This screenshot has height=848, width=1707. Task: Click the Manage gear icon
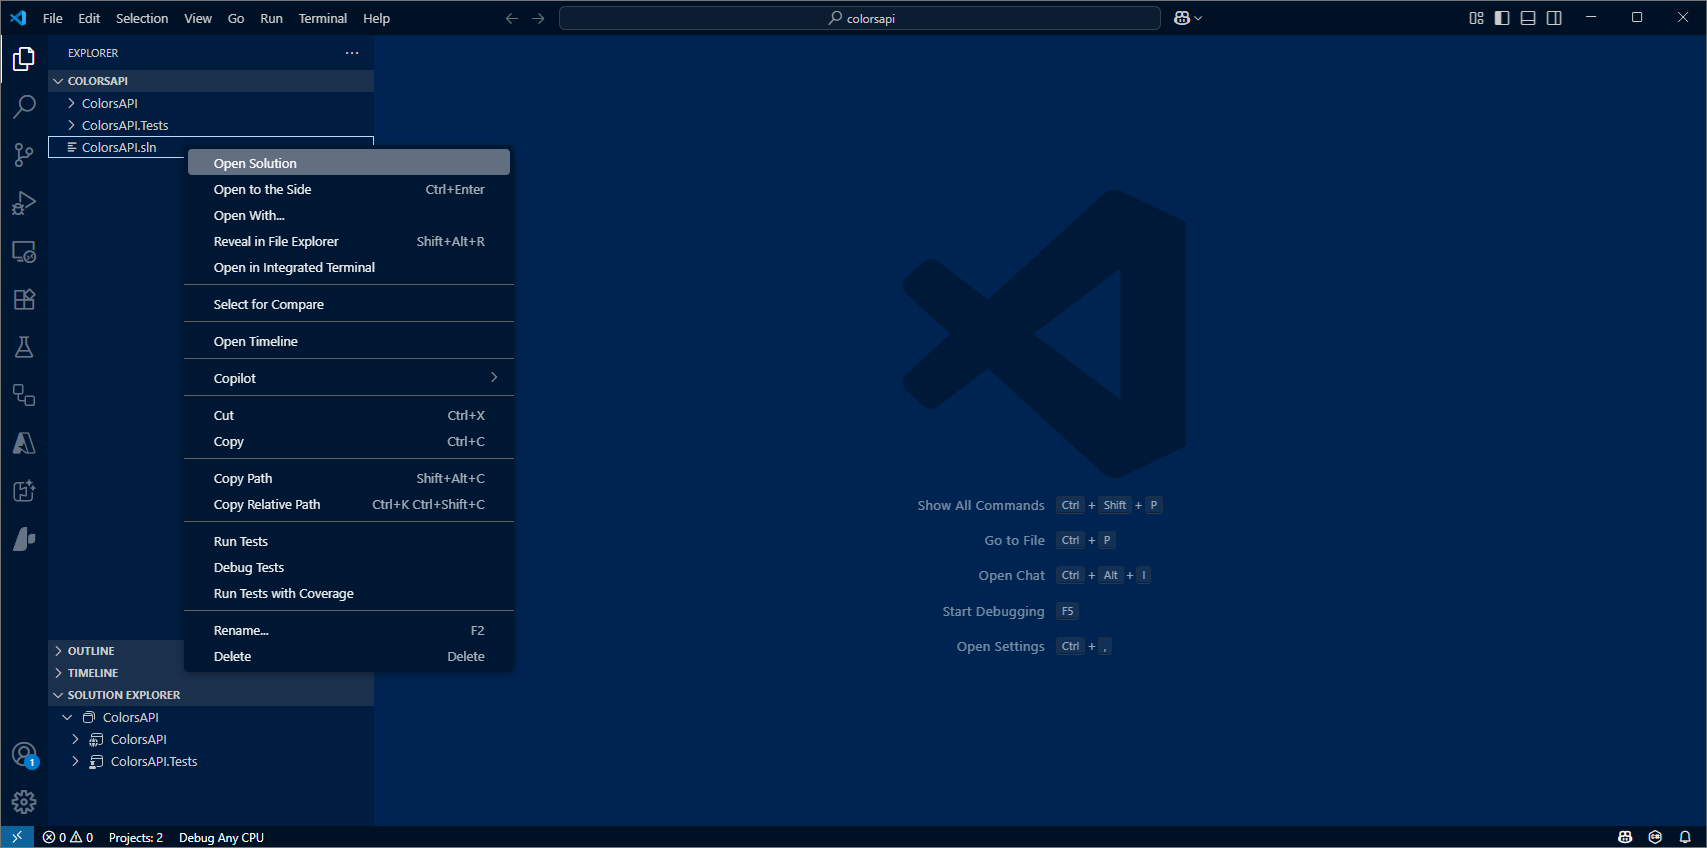[24, 802]
